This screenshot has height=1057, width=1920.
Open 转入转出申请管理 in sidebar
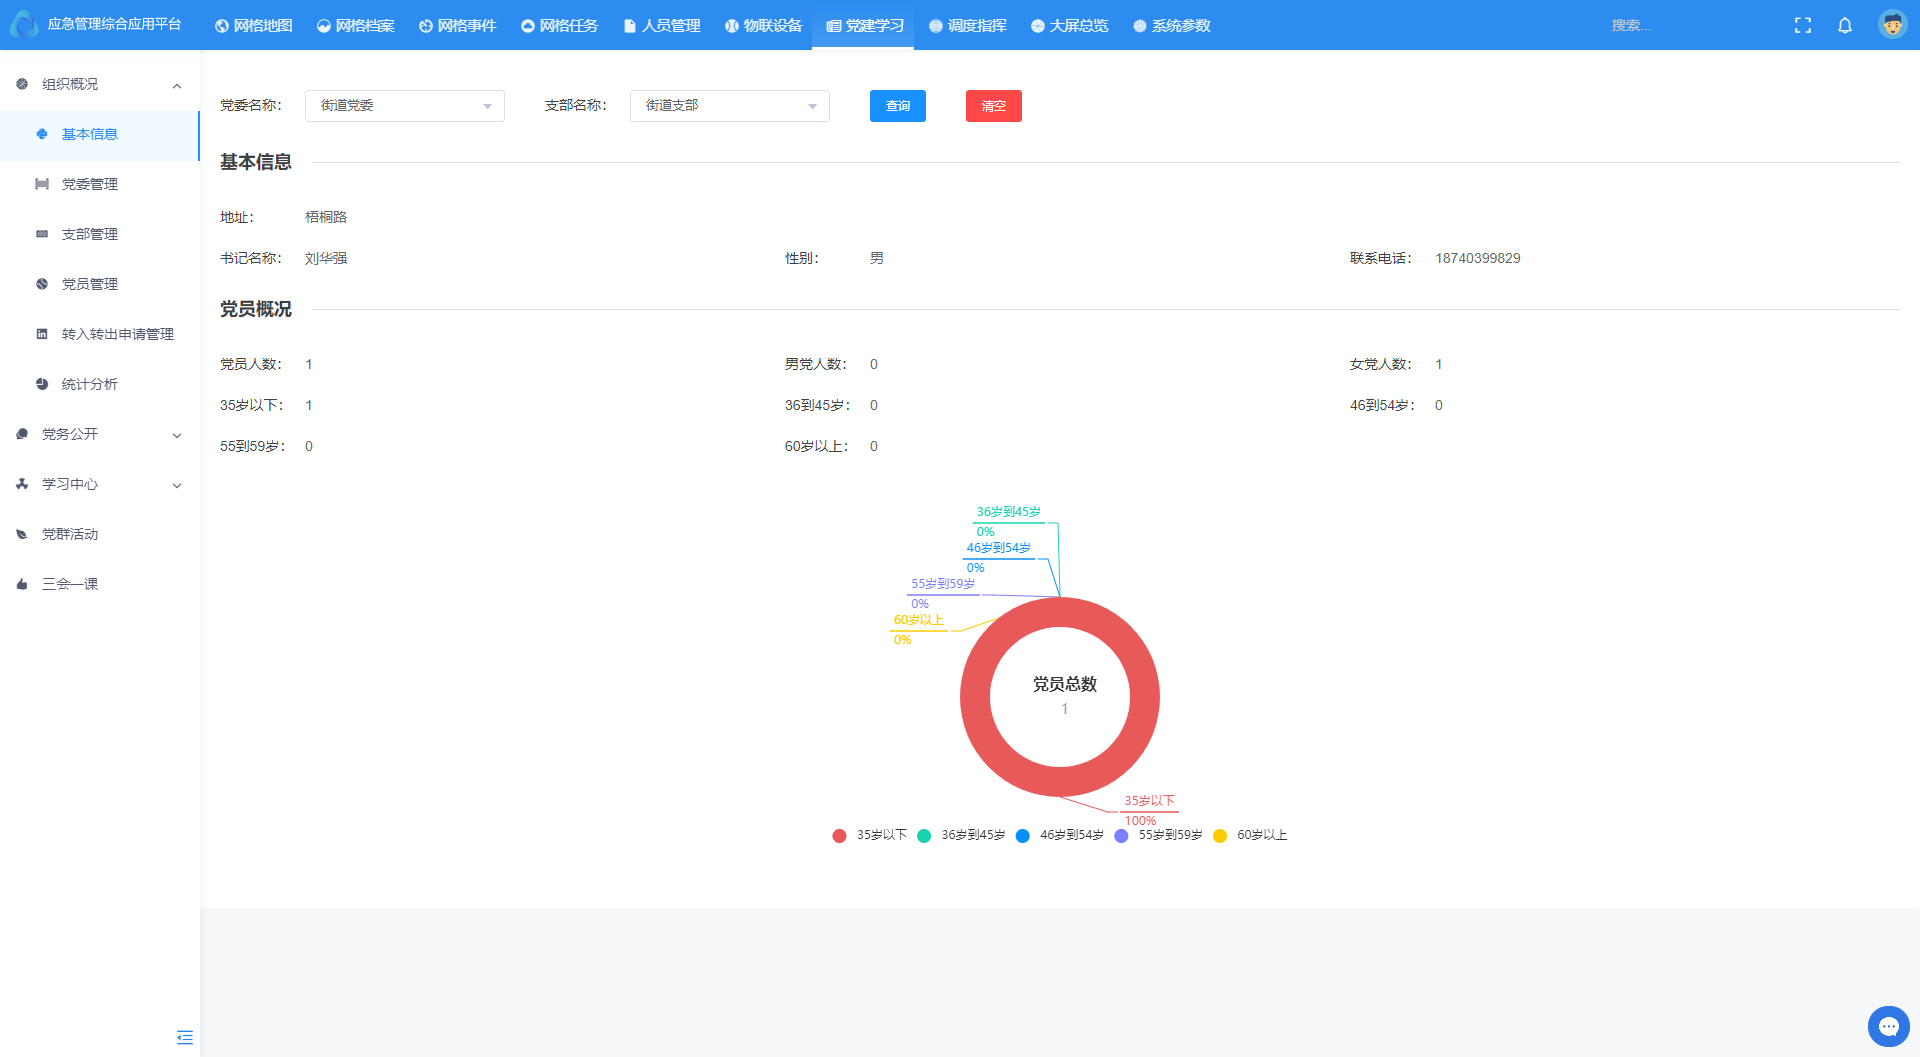(100, 334)
